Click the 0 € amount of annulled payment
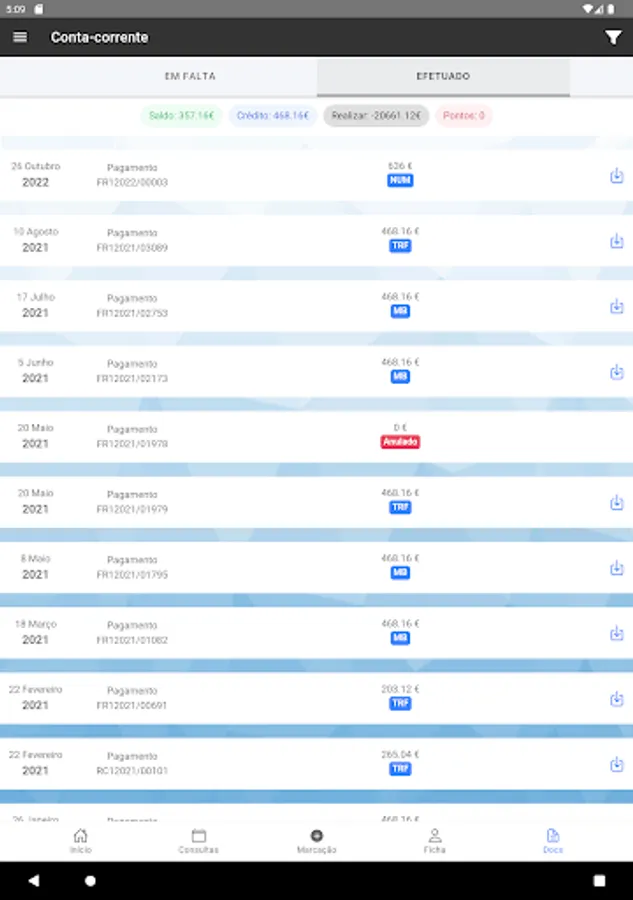 [x=400, y=428]
